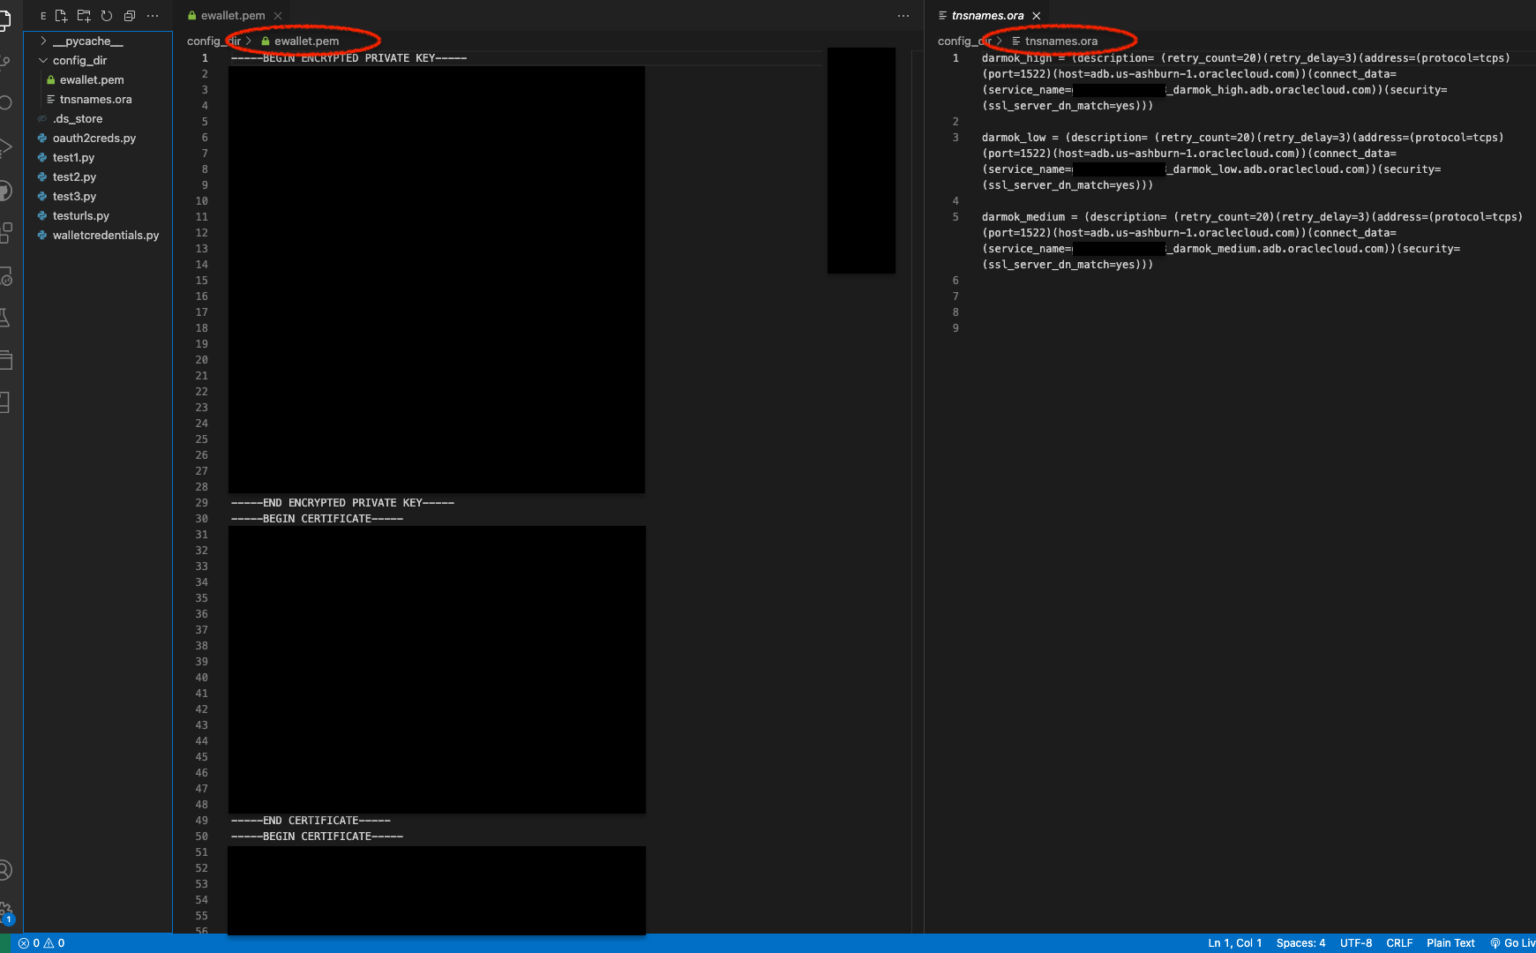Open walletcredentials.py from the file tree
This screenshot has height=953, width=1536.
click(105, 235)
